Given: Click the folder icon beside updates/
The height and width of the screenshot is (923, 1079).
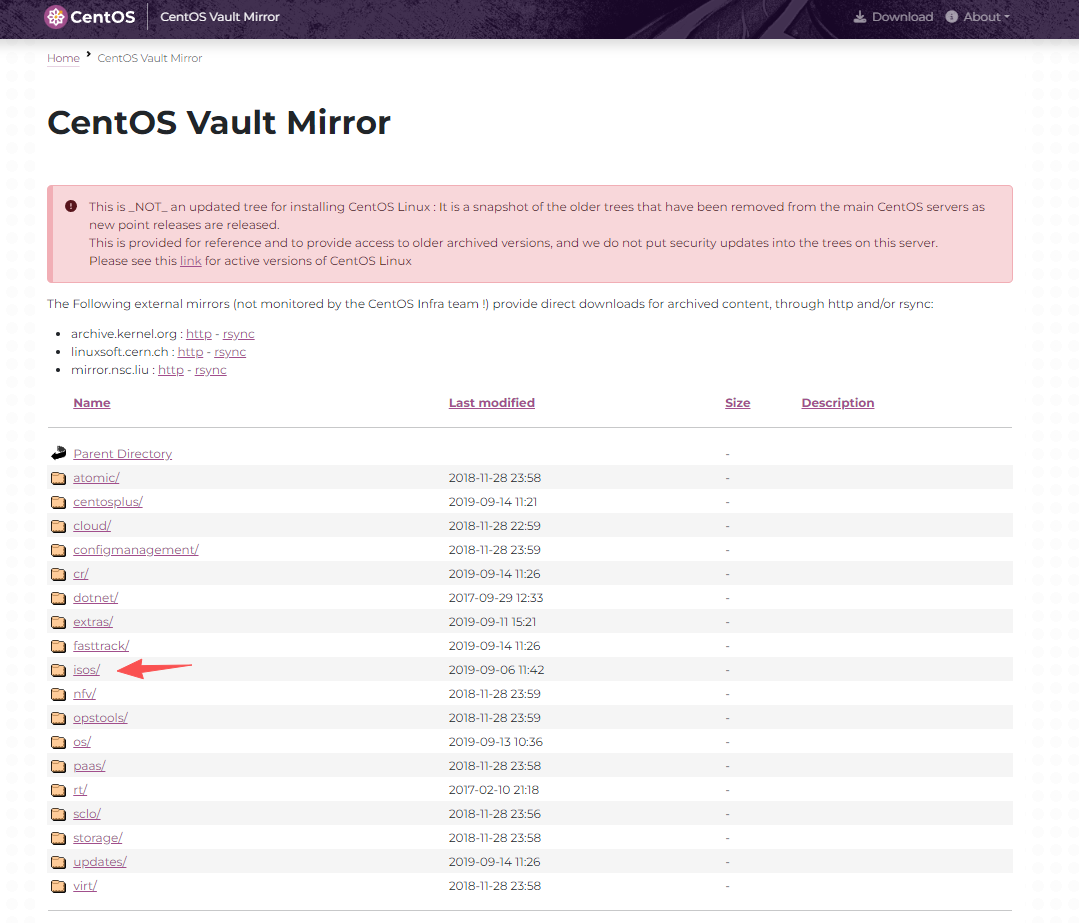Looking at the screenshot, I should point(58,862).
